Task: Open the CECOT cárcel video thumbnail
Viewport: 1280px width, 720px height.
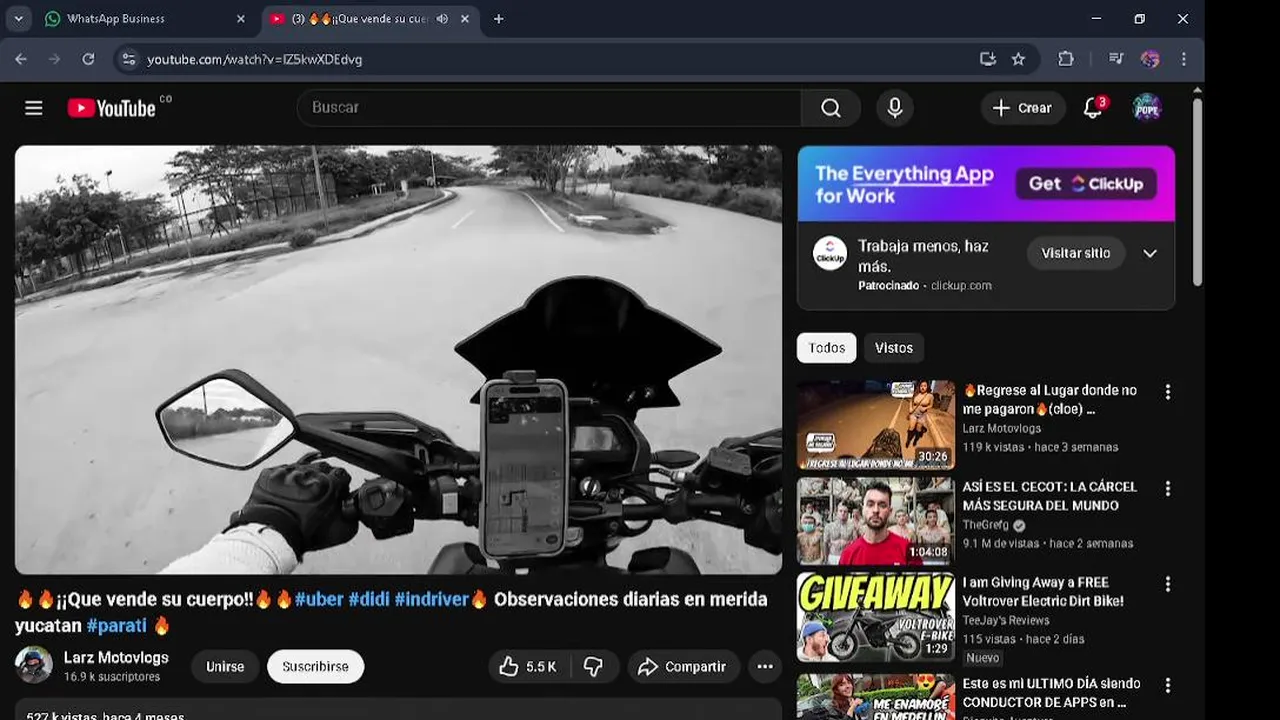Action: tap(876, 521)
